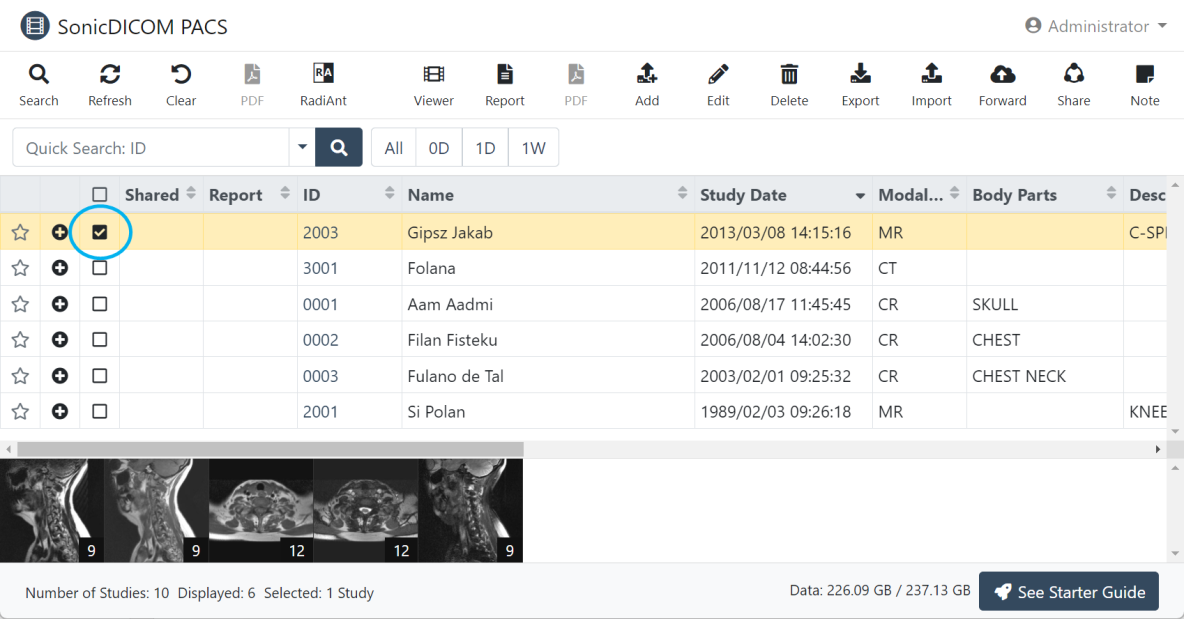This screenshot has height=619, width=1184.
Task: Click the Export icon
Action: coord(860,85)
